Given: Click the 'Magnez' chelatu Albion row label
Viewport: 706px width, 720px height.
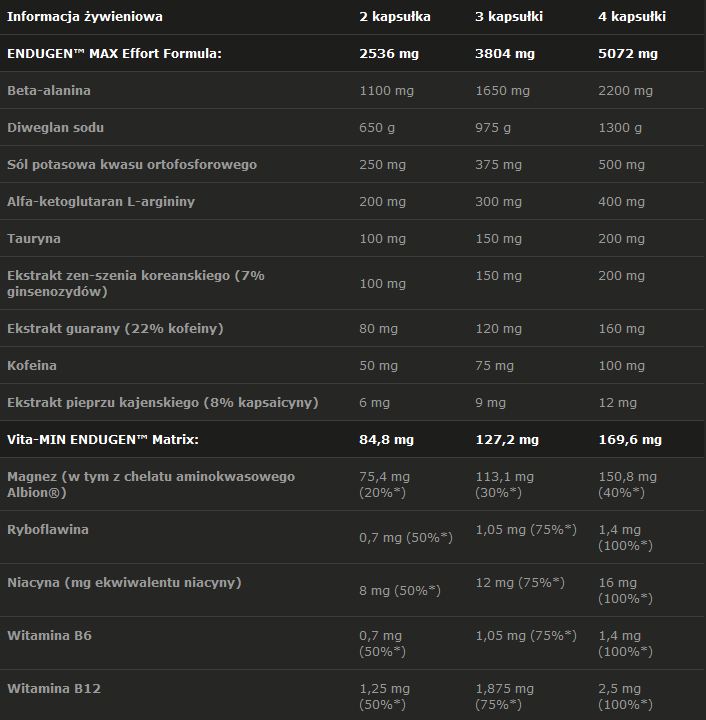Looking at the screenshot, I should click(151, 484).
